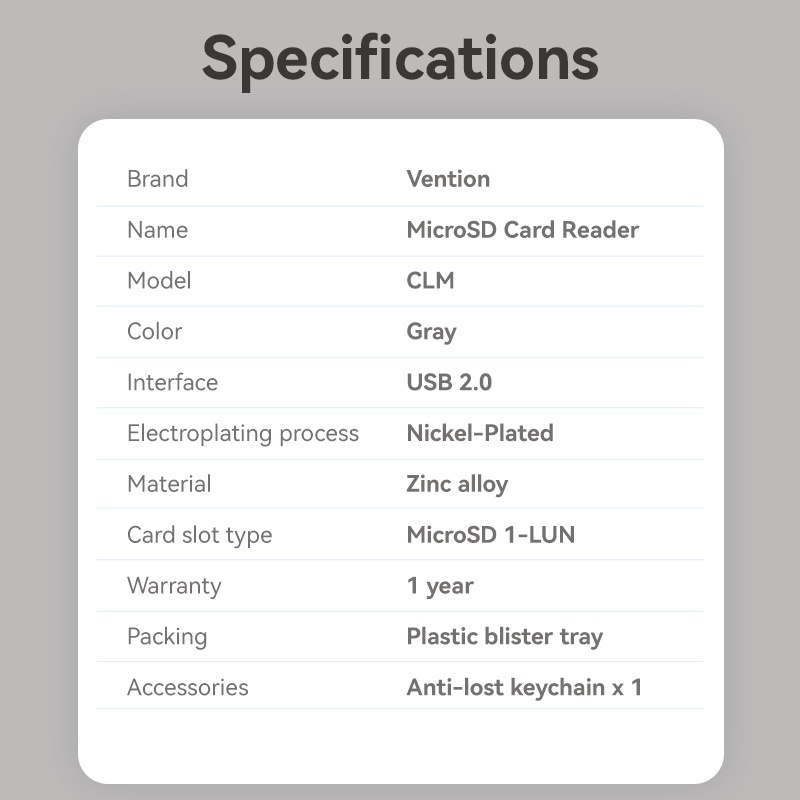Select the Zinc alloy value

(x=457, y=484)
